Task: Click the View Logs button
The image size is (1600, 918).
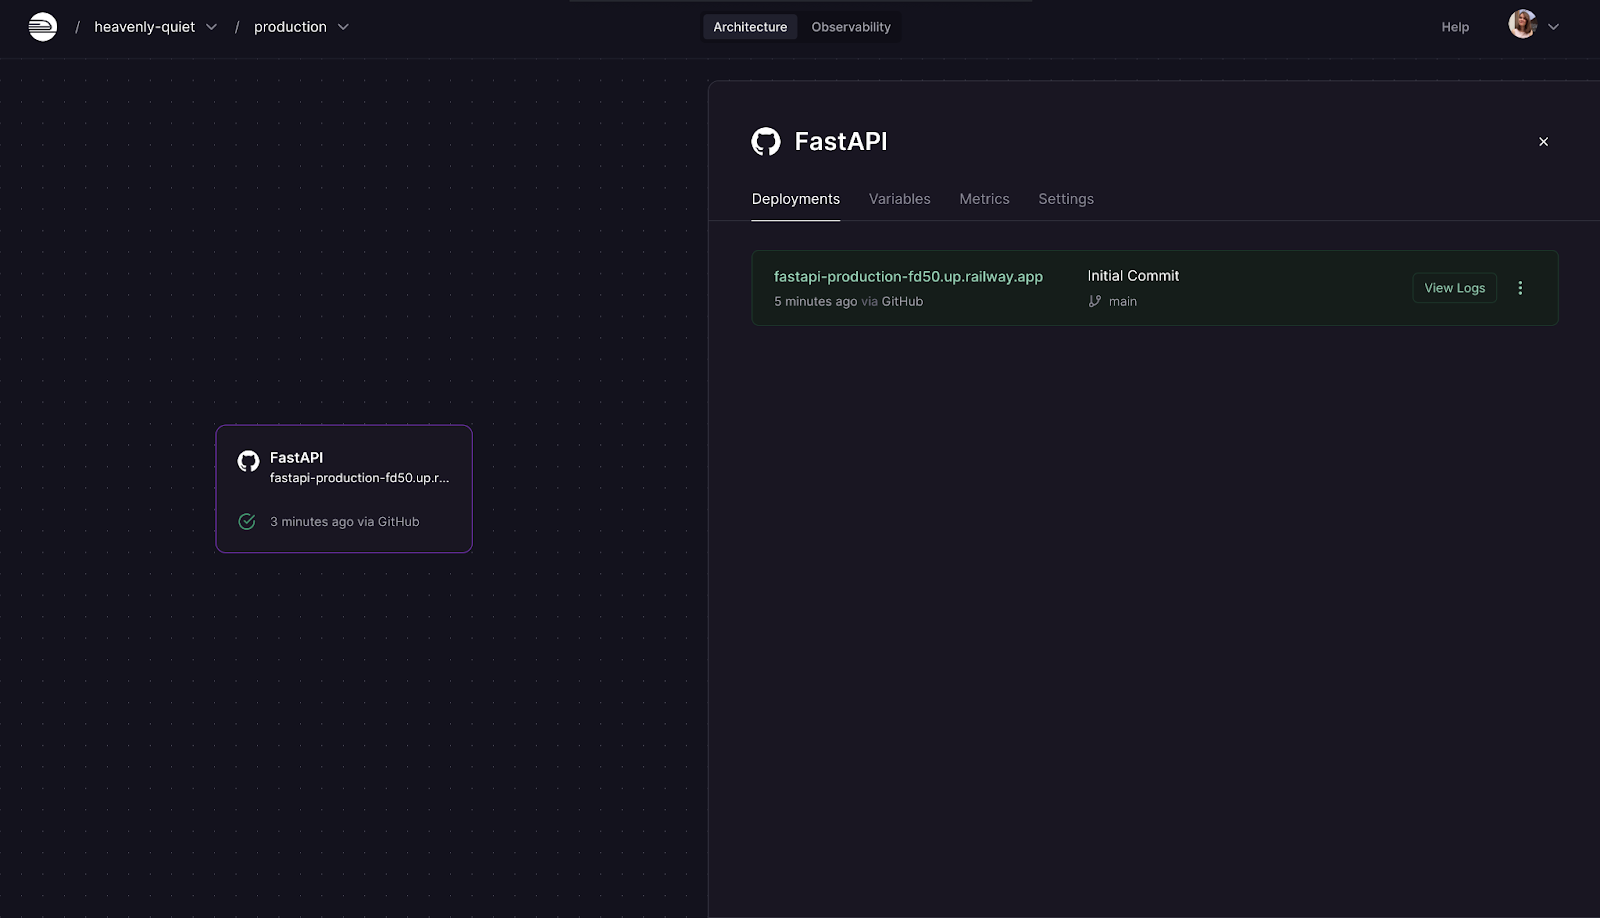Action: tap(1454, 288)
